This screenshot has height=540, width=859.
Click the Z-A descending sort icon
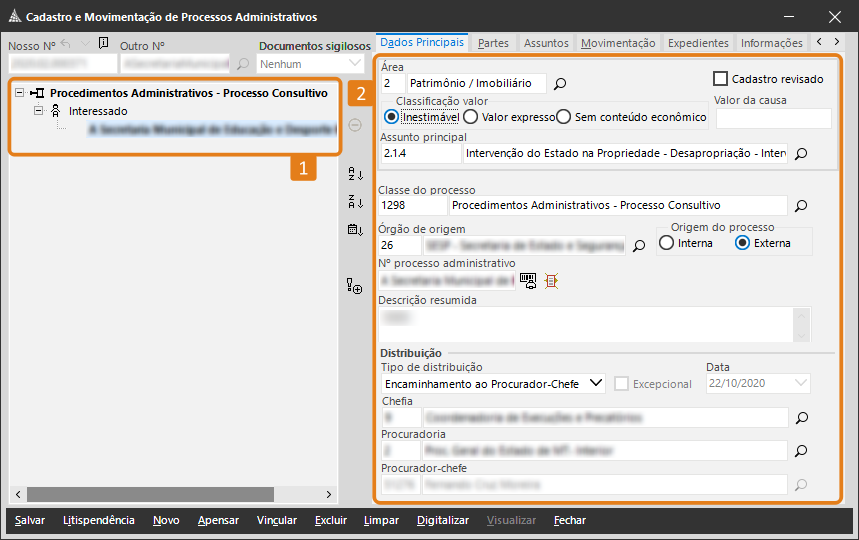(x=355, y=202)
